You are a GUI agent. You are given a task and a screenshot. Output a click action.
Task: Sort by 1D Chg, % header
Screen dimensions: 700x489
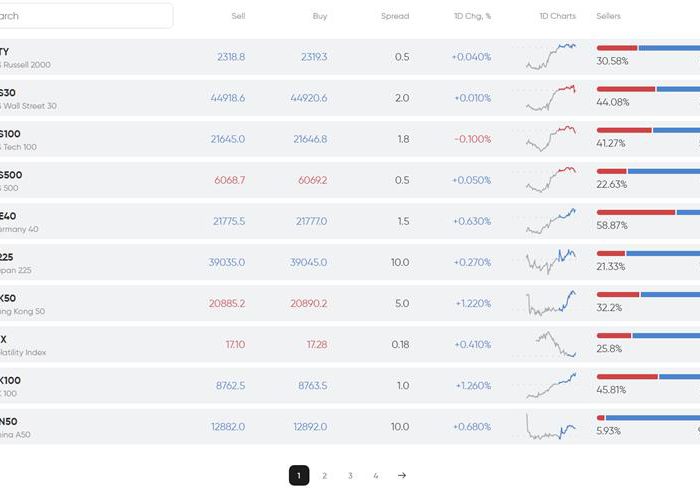(471, 16)
